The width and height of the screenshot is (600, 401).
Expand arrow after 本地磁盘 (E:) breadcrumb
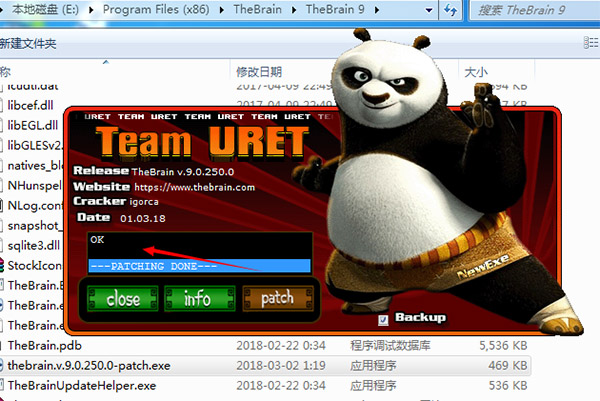pyautogui.click(x=91, y=10)
